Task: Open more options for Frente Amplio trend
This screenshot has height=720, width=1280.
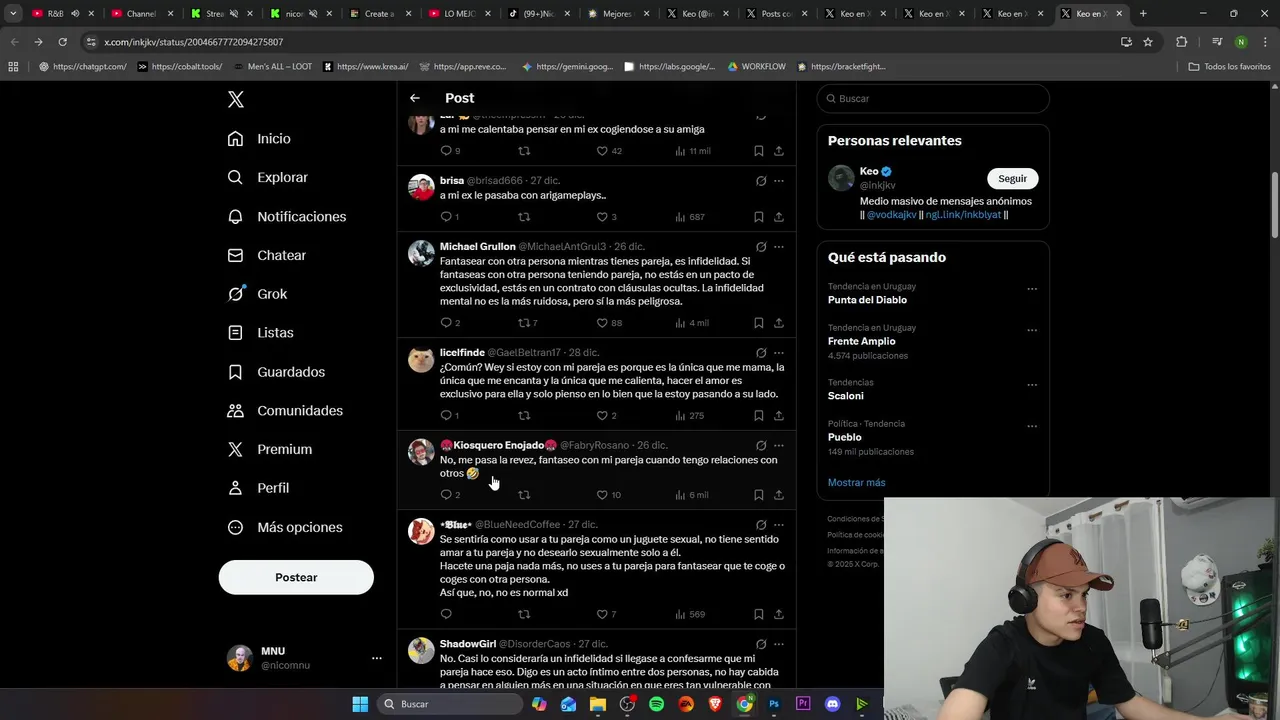Action: 1032,330
